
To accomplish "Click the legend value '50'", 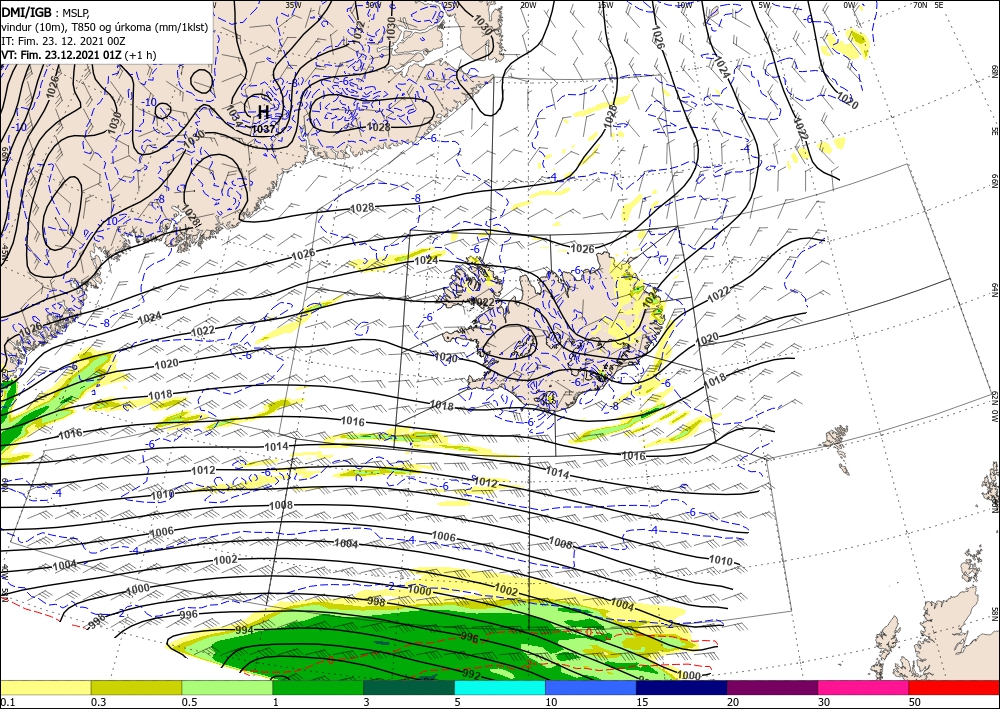I will coord(915,702).
